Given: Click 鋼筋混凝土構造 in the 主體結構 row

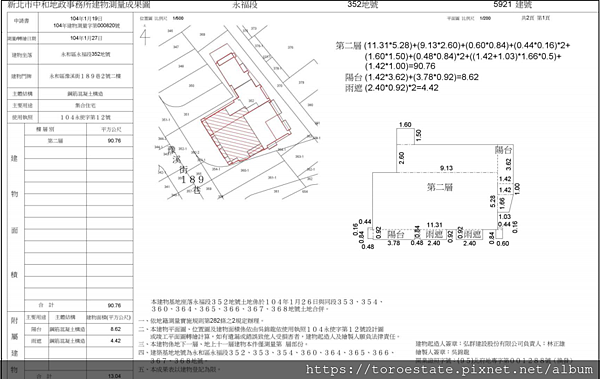Looking at the screenshot, I should 85,94.
